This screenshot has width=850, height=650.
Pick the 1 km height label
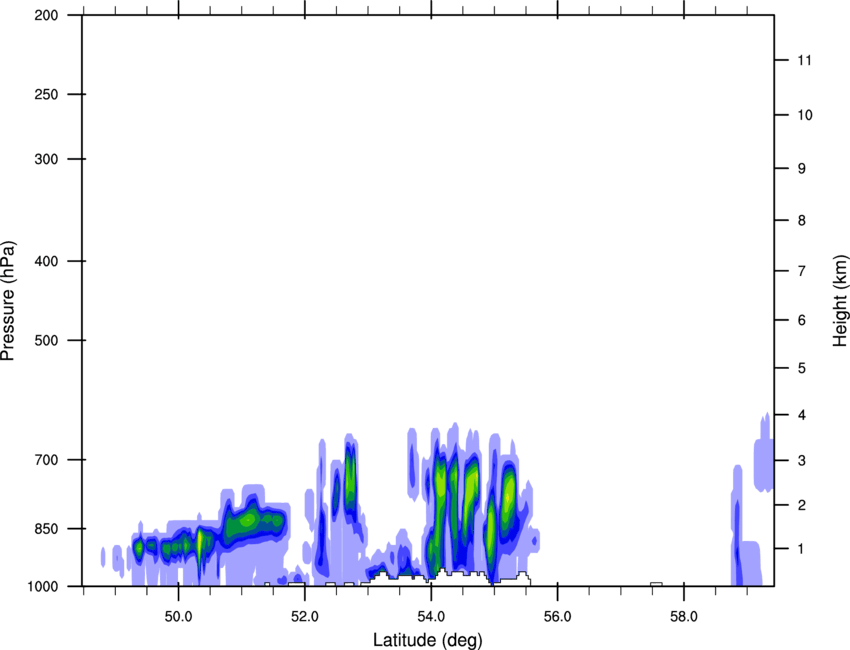tap(802, 549)
